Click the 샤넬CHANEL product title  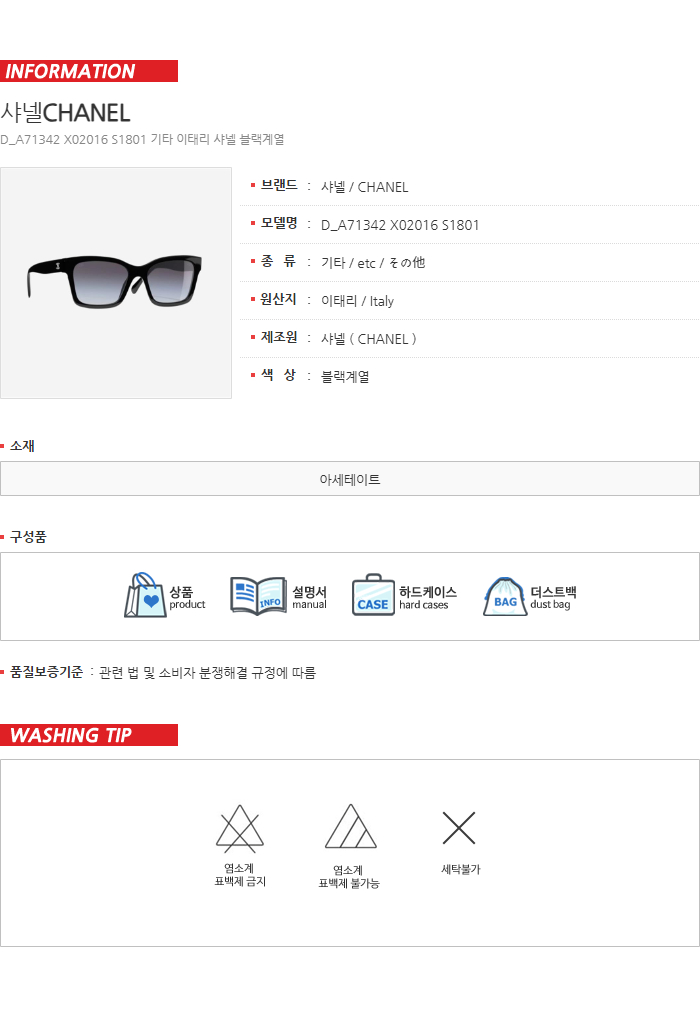pyautogui.click(x=65, y=113)
